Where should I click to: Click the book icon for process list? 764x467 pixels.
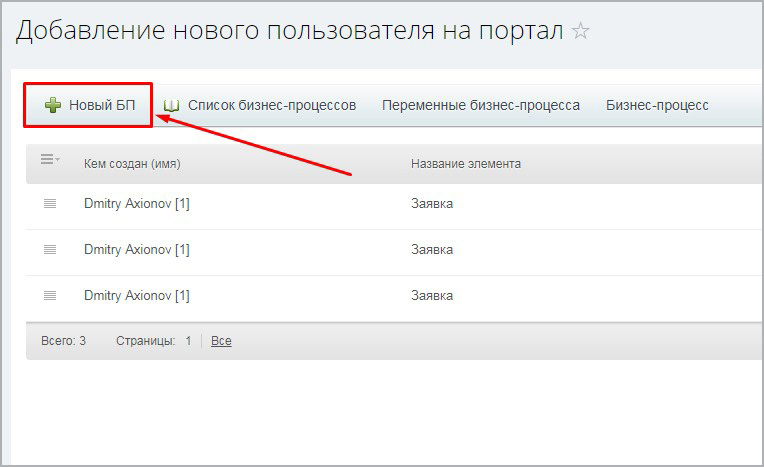[171, 105]
